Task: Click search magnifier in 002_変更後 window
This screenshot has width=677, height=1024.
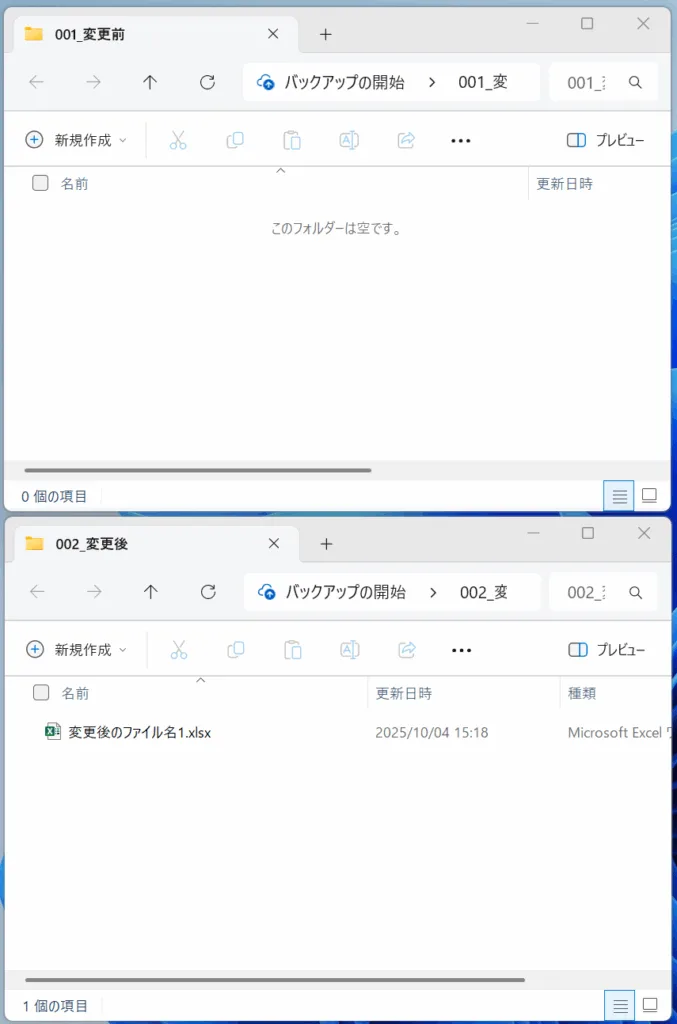Action: (635, 592)
